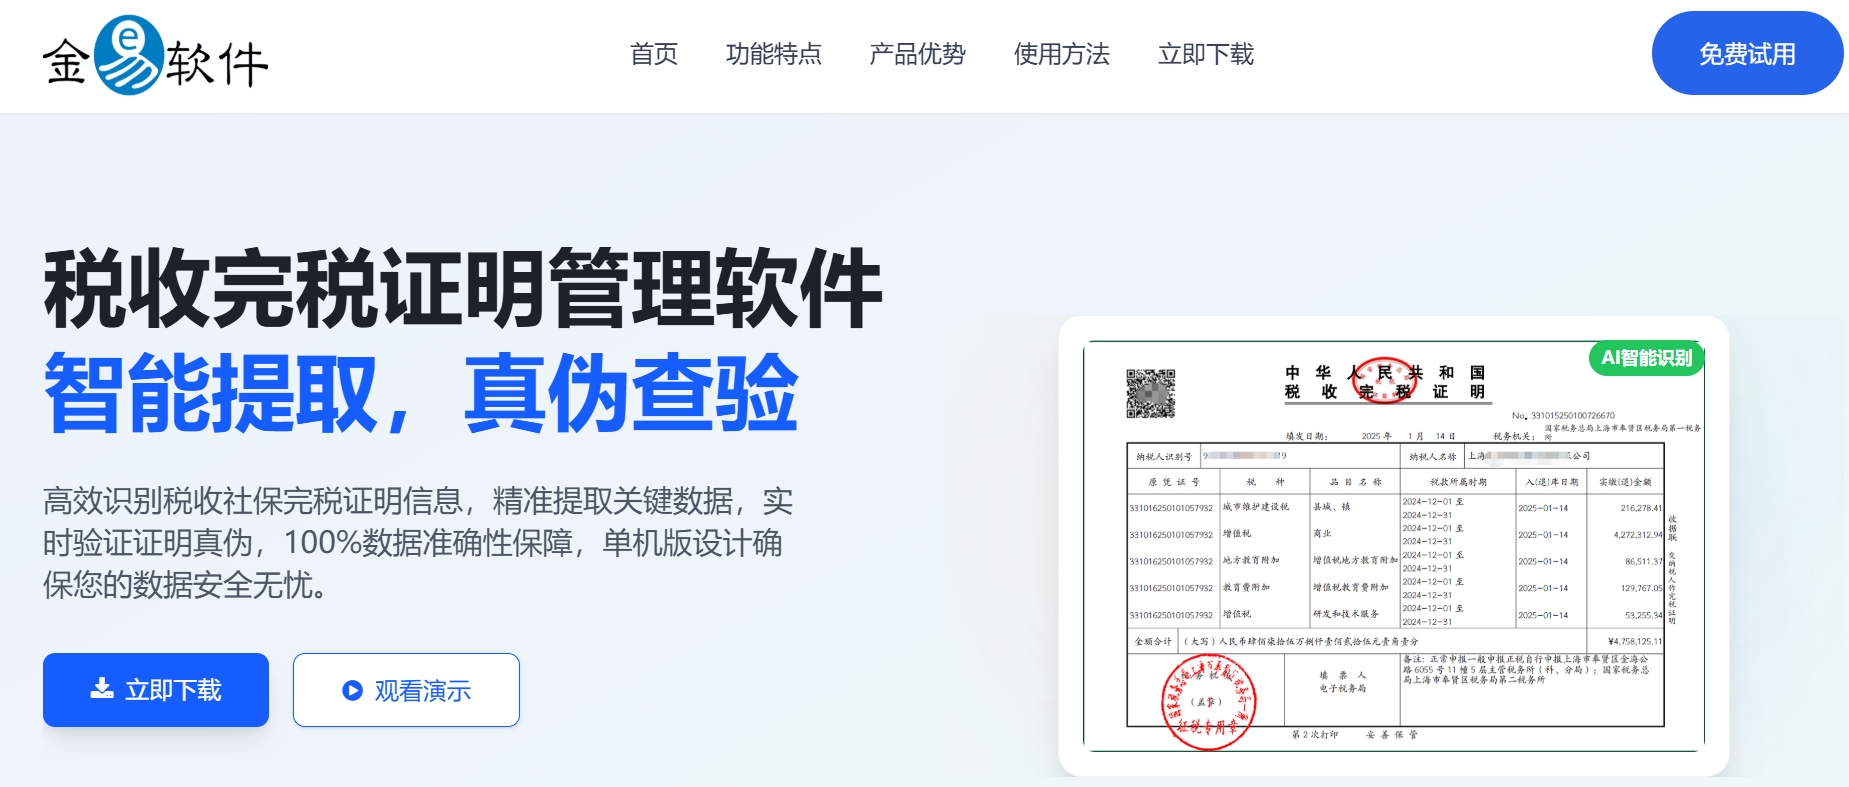Open the 首页 nav item
The height and width of the screenshot is (787, 1849).
[654, 54]
